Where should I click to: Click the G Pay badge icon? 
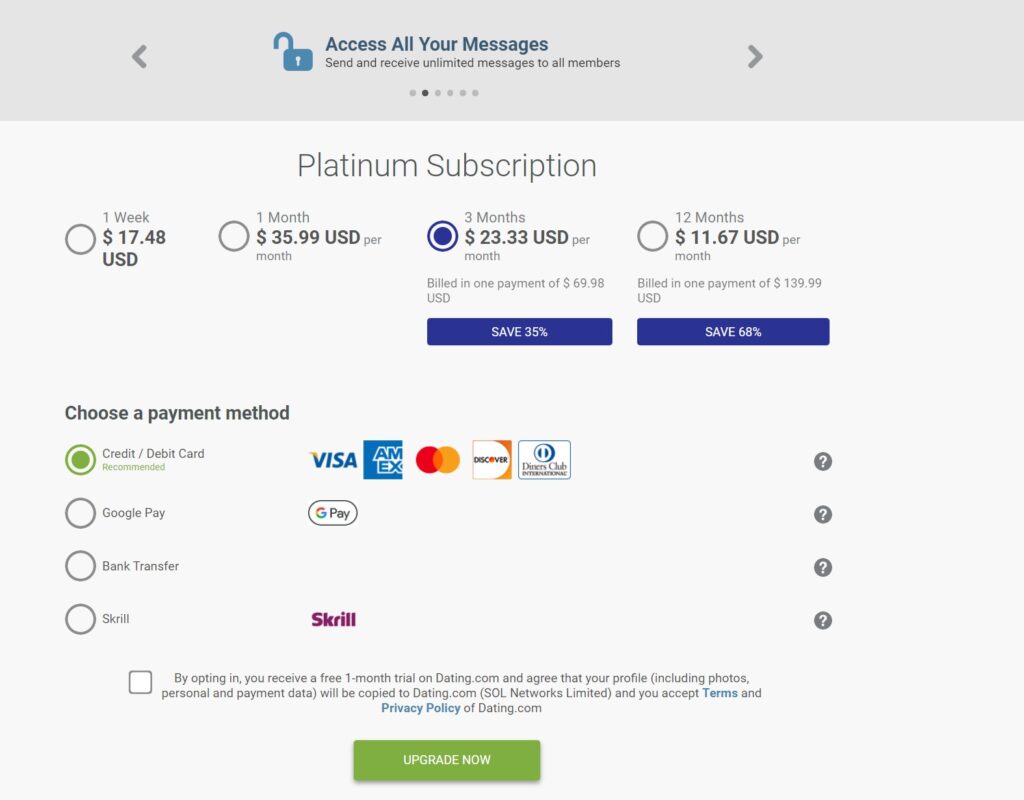pyautogui.click(x=332, y=513)
